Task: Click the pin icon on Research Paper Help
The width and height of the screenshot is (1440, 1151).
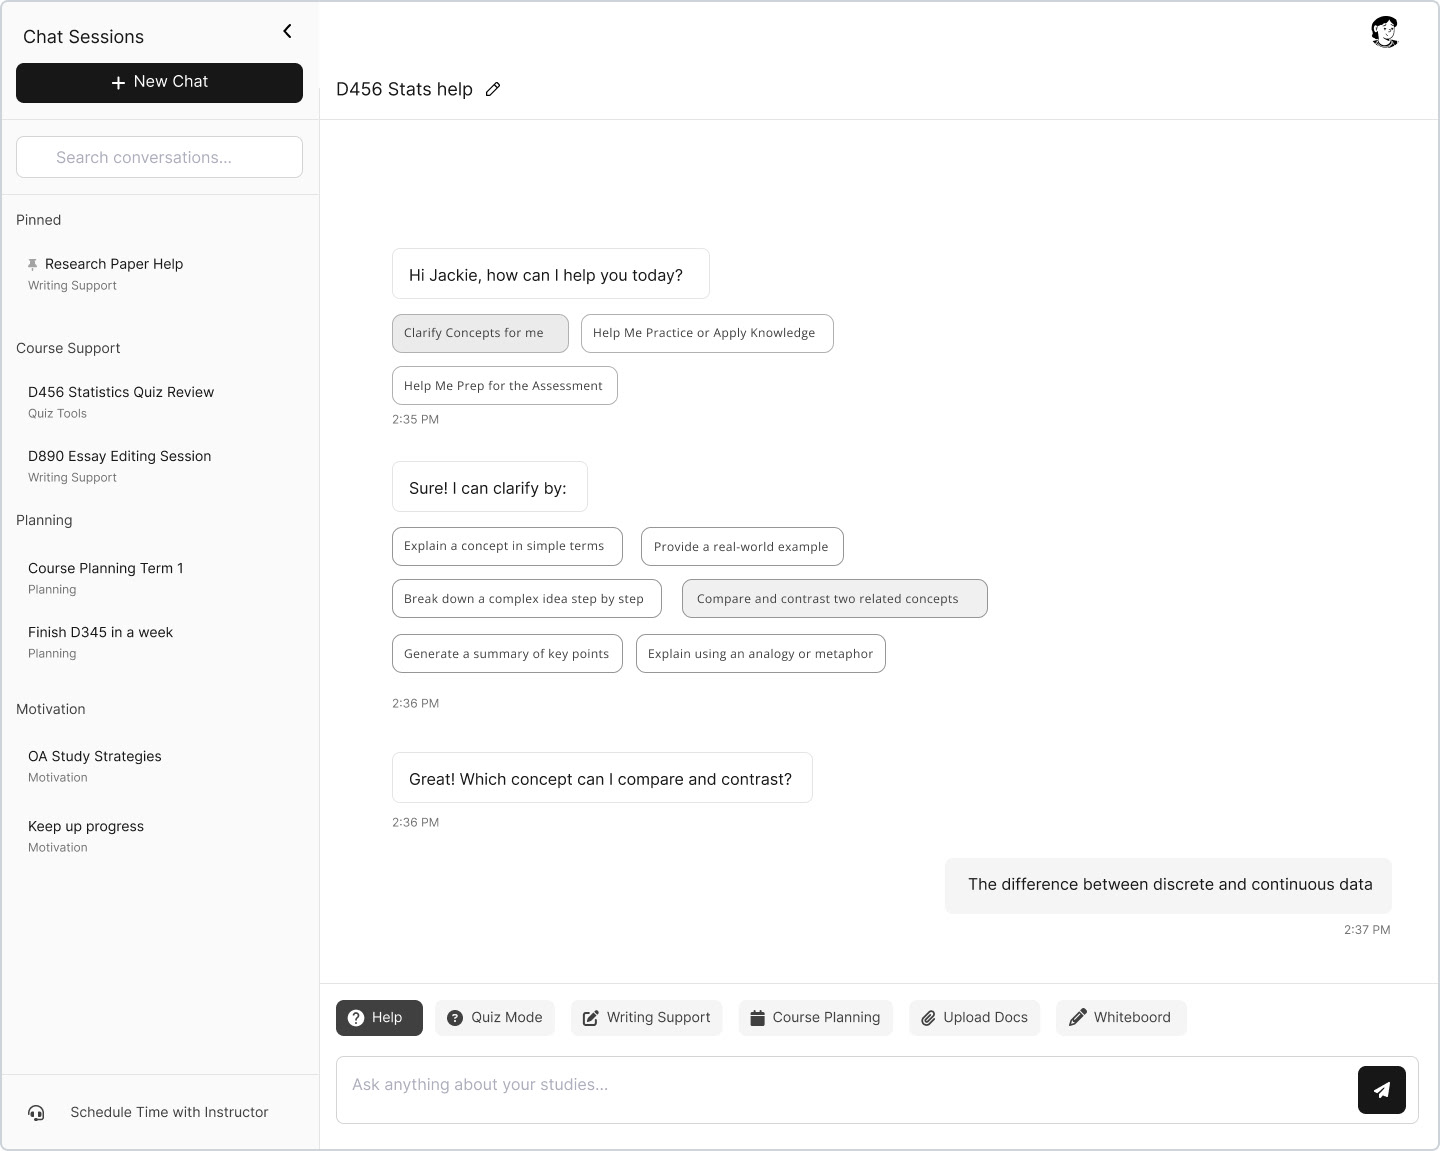Action: coord(33,264)
